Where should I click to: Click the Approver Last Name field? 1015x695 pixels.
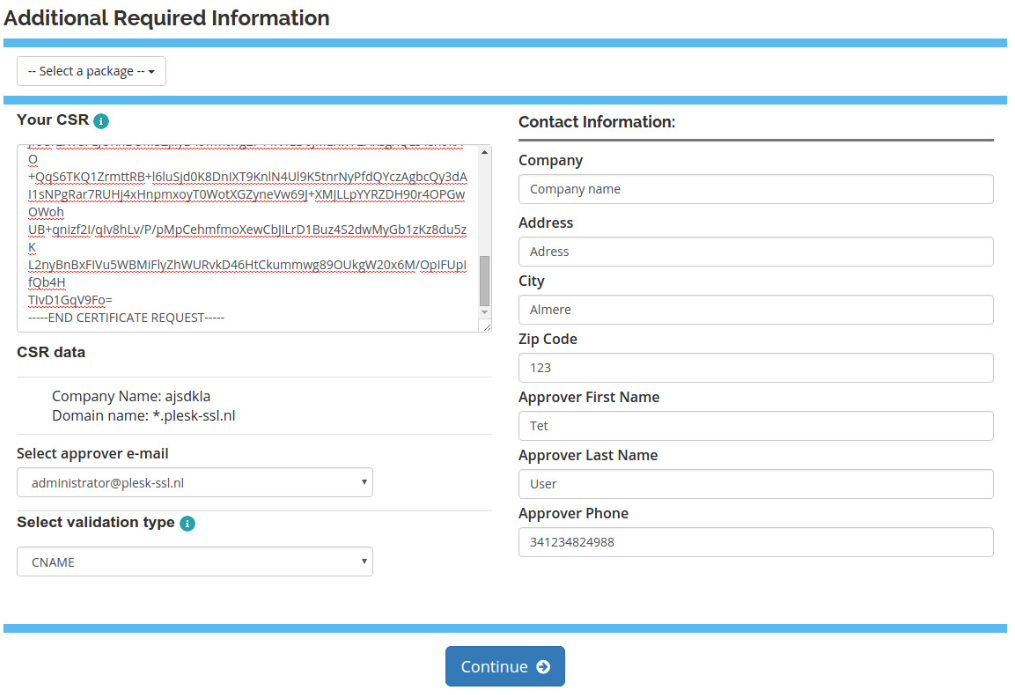(755, 484)
